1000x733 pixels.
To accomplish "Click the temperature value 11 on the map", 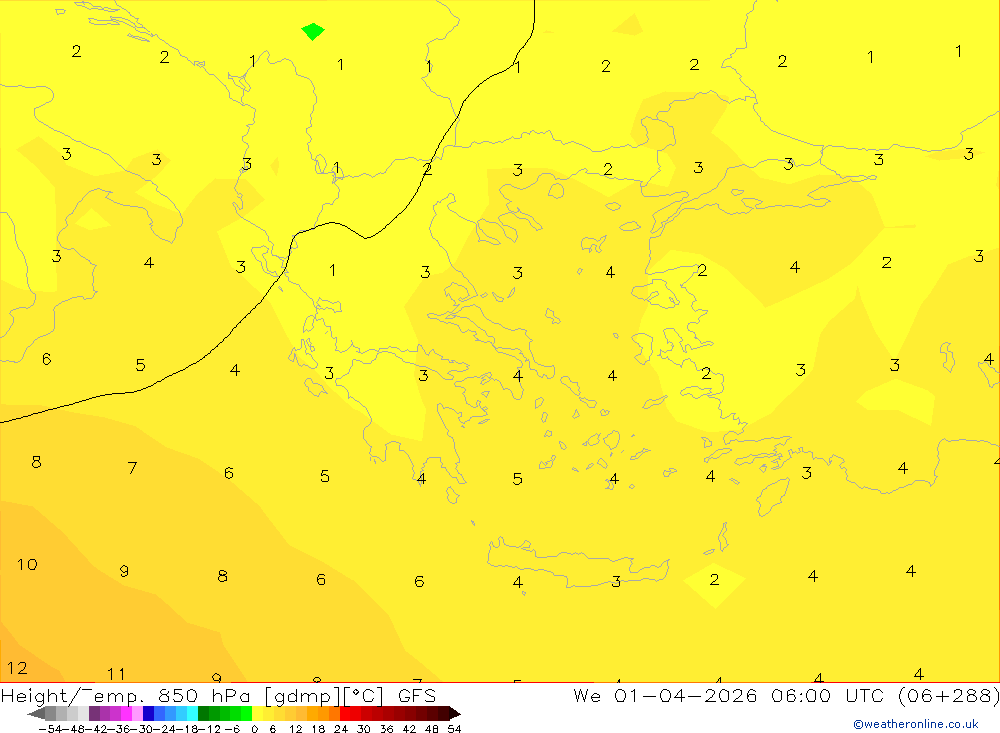I will point(115,674).
